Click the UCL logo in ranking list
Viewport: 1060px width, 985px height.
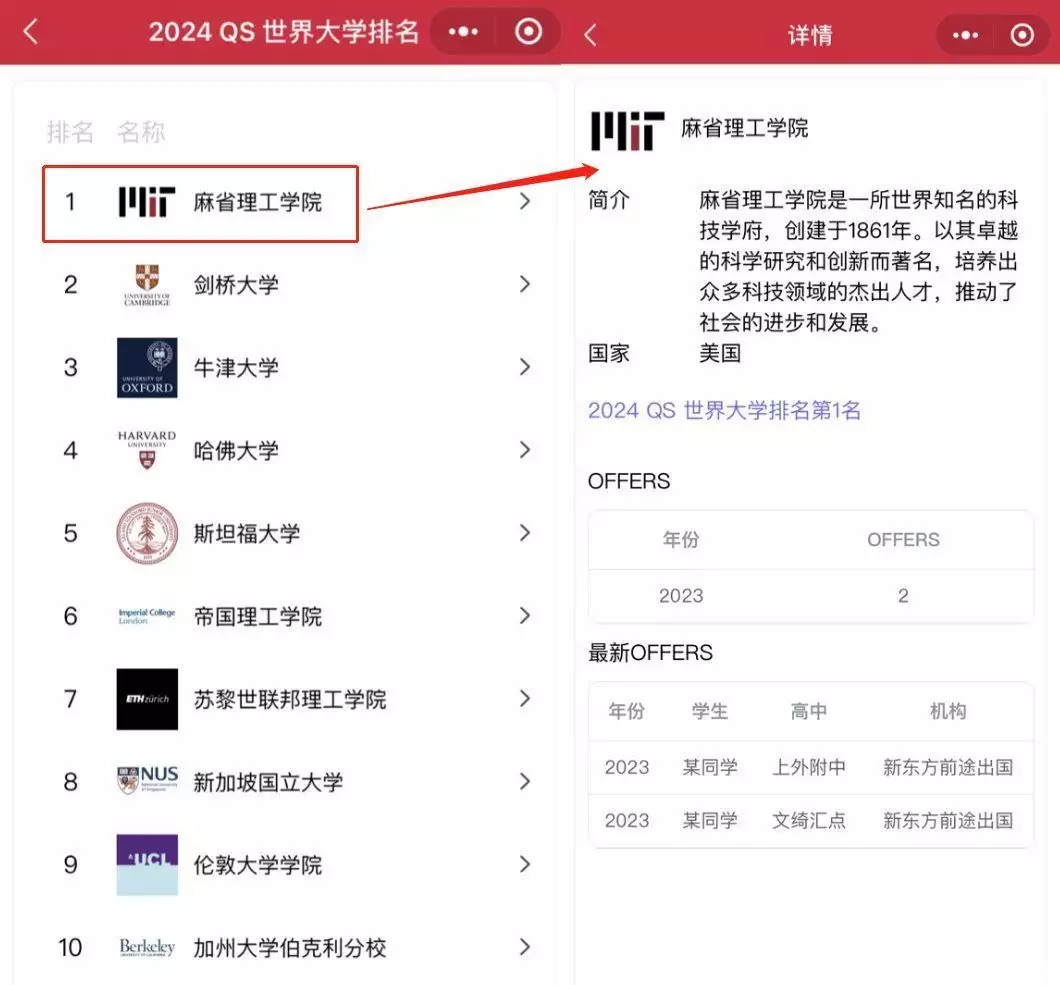(x=147, y=865)
